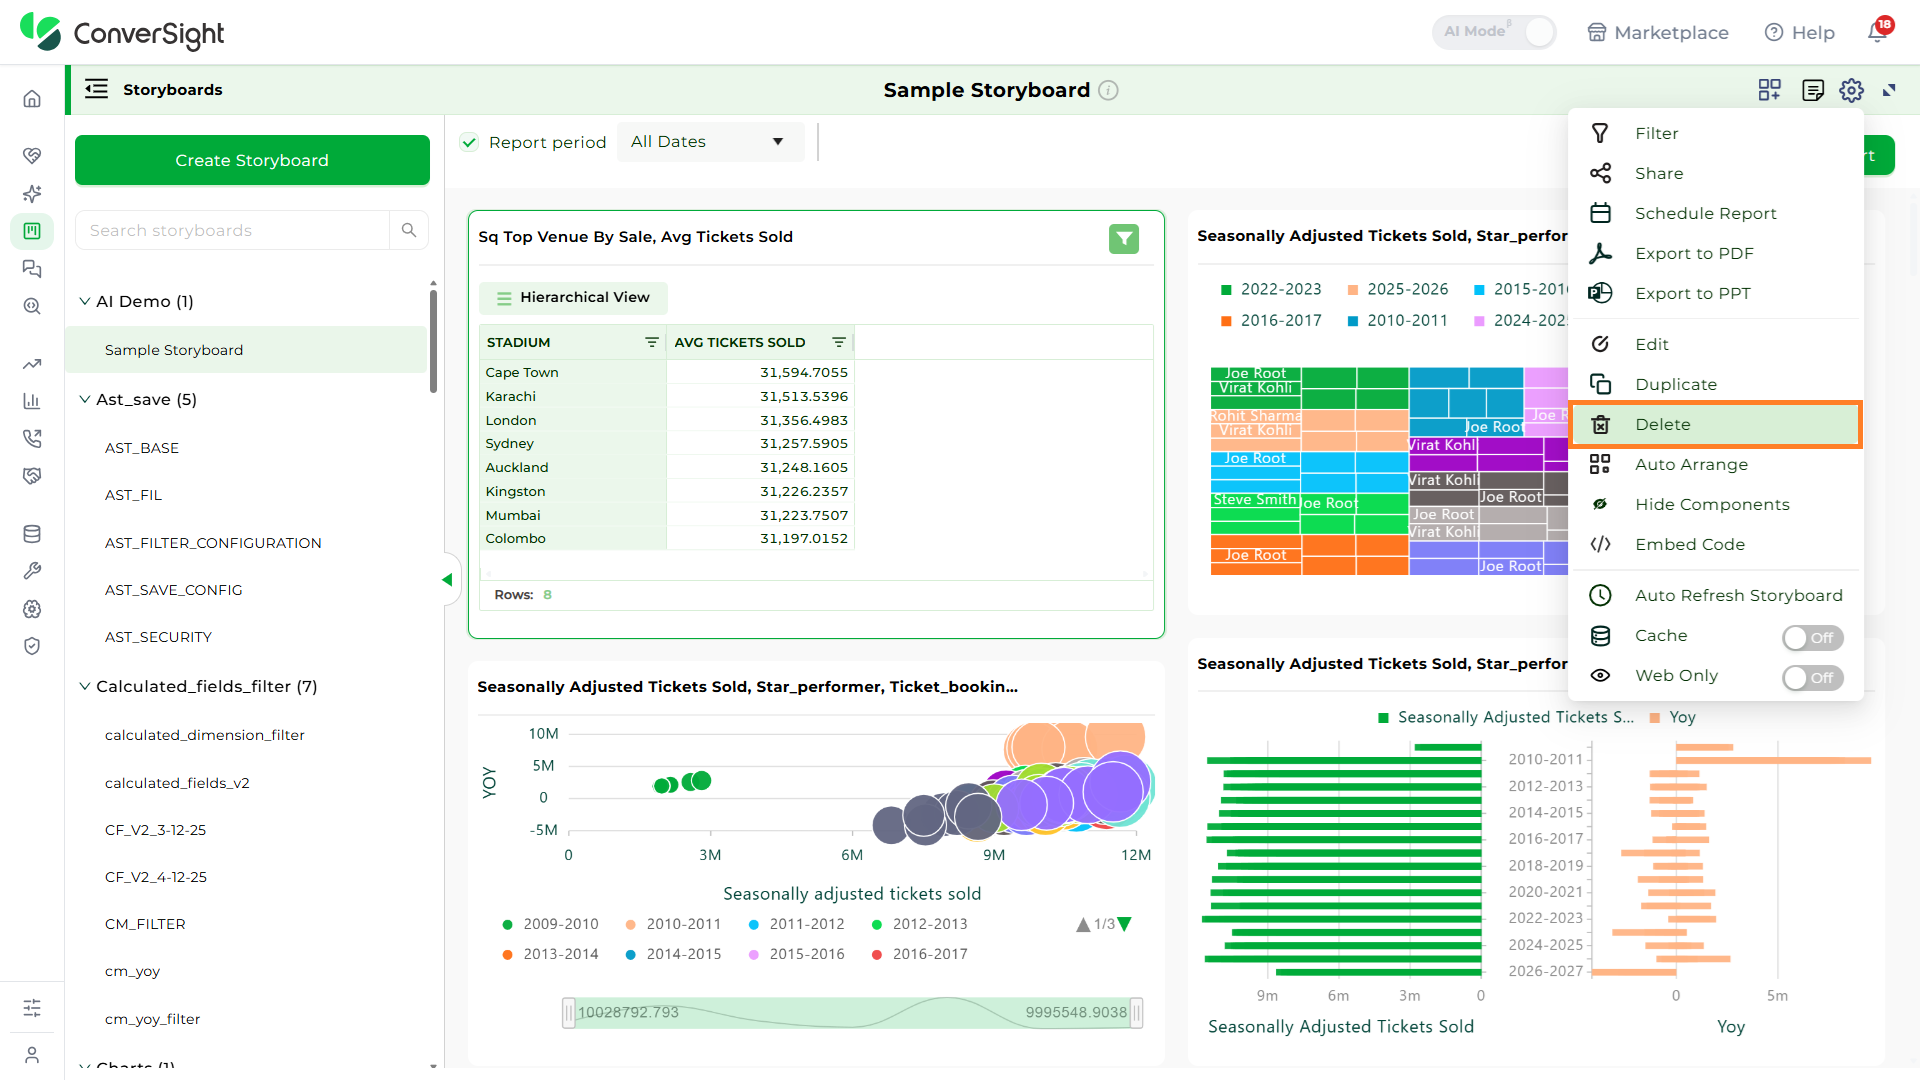This screenshot has width=1920, height=1080.
Task: Open the AST_BASE storyboard
Action: click(142, 448)
